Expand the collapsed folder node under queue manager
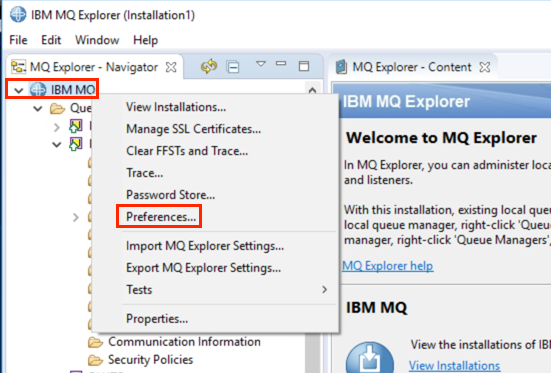This screenshot has width=551, height=373. [x=76, y=218]
